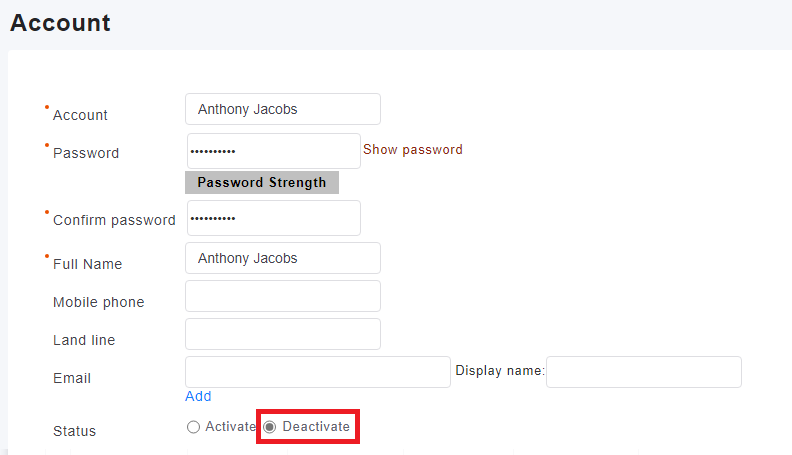792x455 pixels.
Task: Click the Confirm password input field
Action: [273, 218]
